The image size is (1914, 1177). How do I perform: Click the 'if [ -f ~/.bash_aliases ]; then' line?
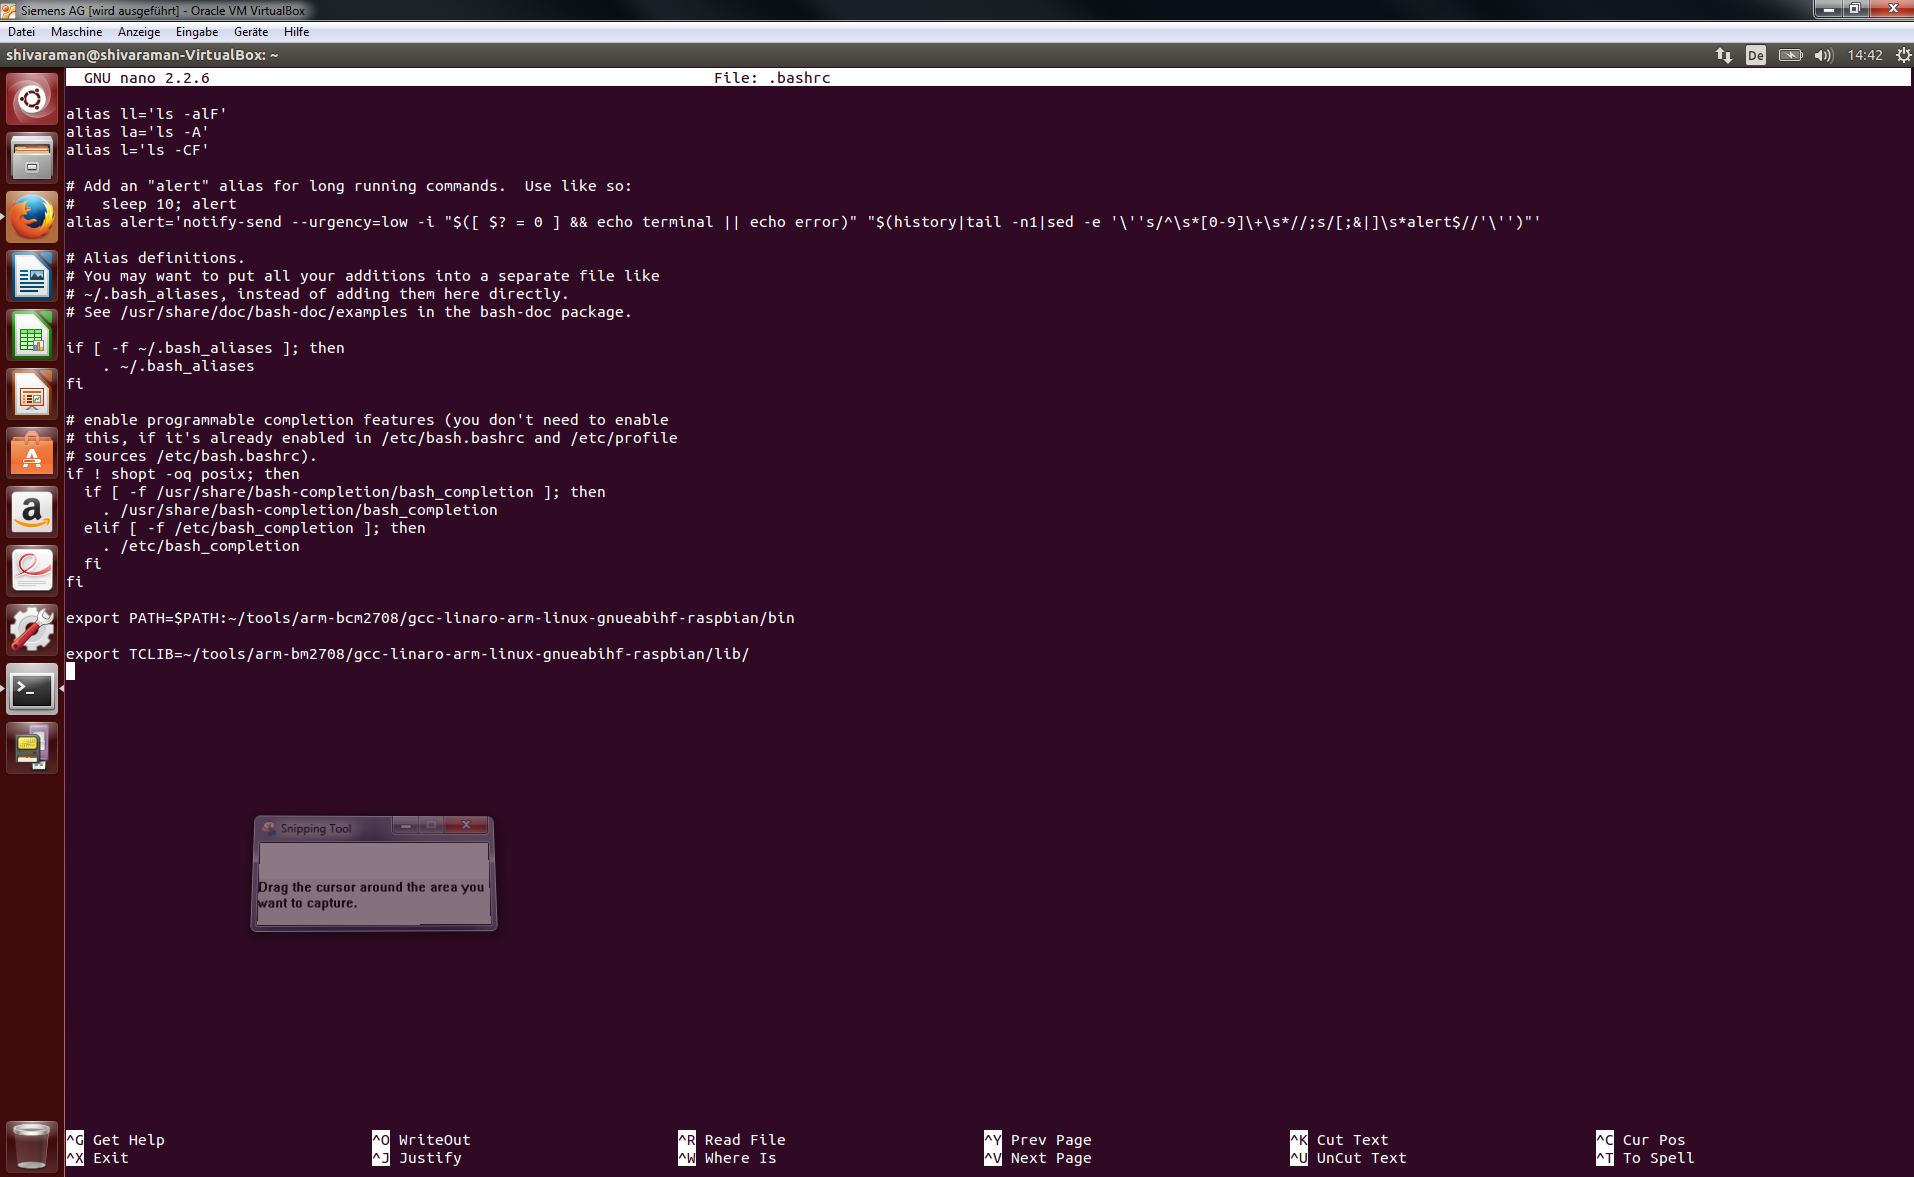coord(205,348)
